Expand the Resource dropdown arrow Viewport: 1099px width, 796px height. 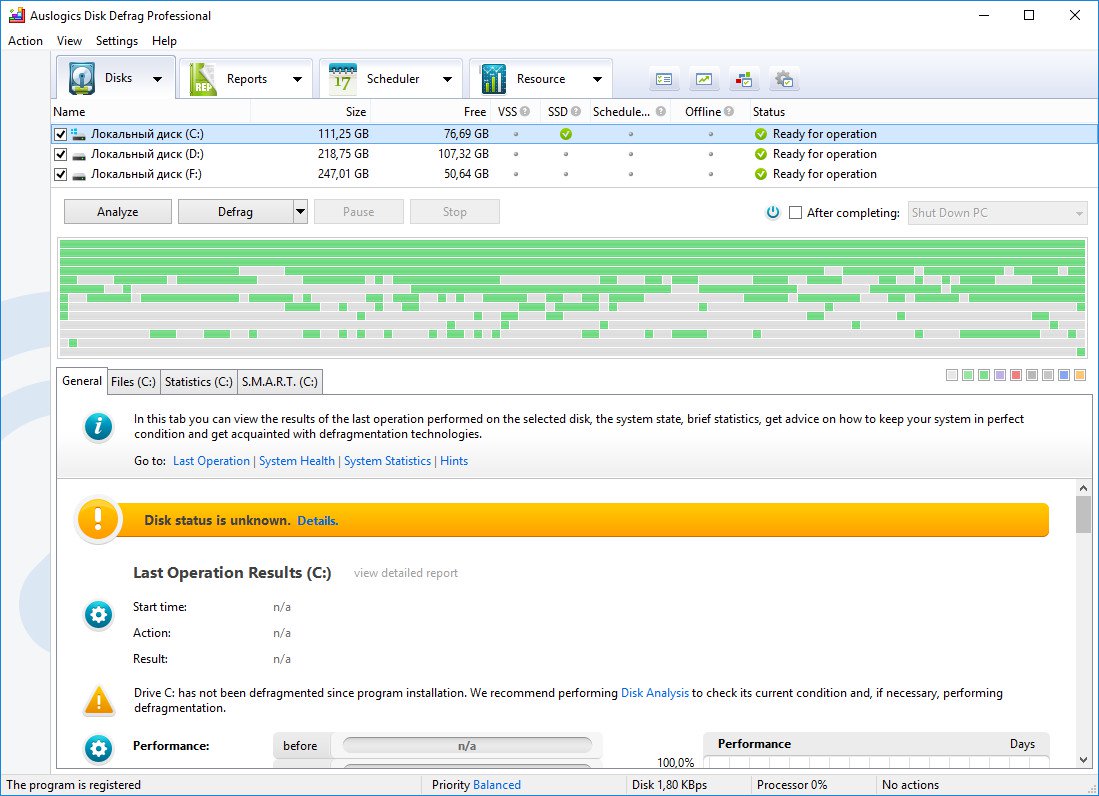598,79
